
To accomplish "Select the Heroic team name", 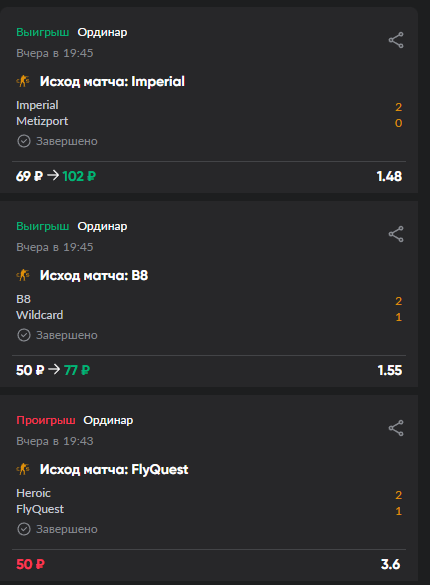I will [33, 493].
